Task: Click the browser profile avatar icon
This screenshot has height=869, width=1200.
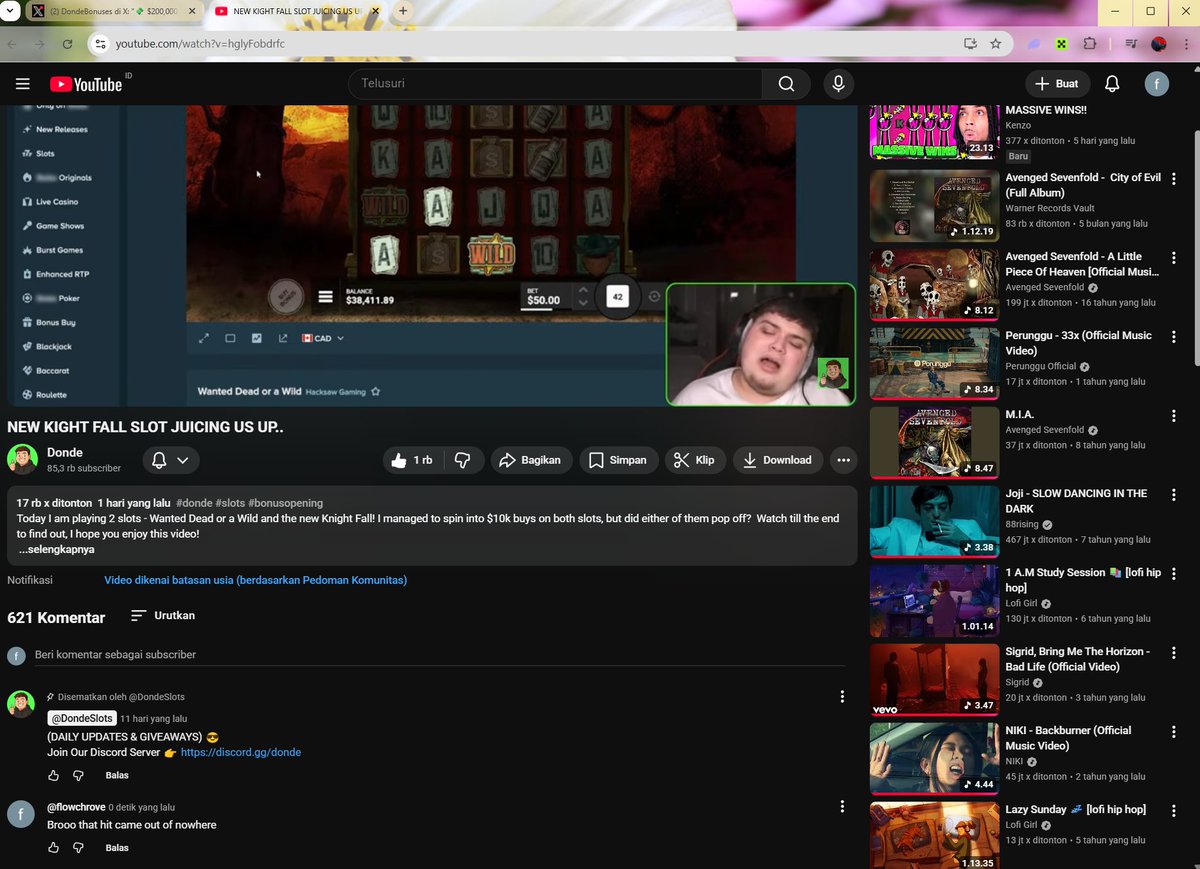Action: click(x=1159, y=44)
